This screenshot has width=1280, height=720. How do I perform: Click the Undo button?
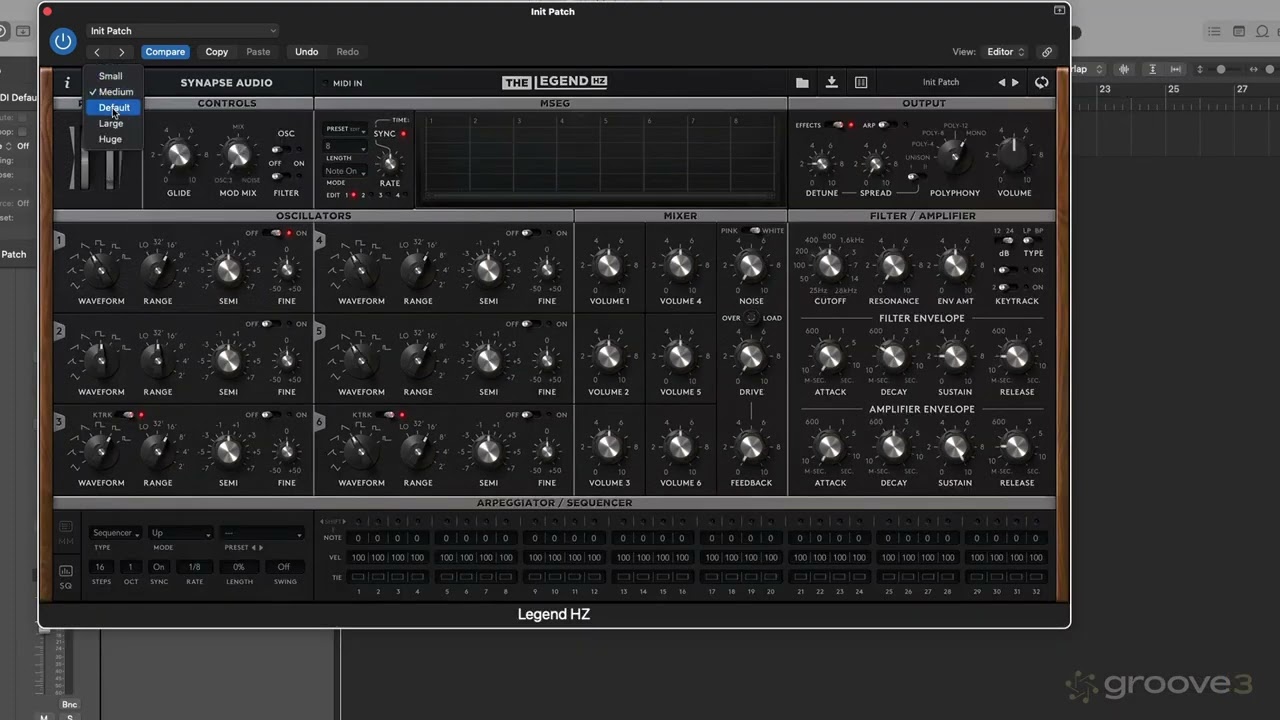tap(307, 52)
